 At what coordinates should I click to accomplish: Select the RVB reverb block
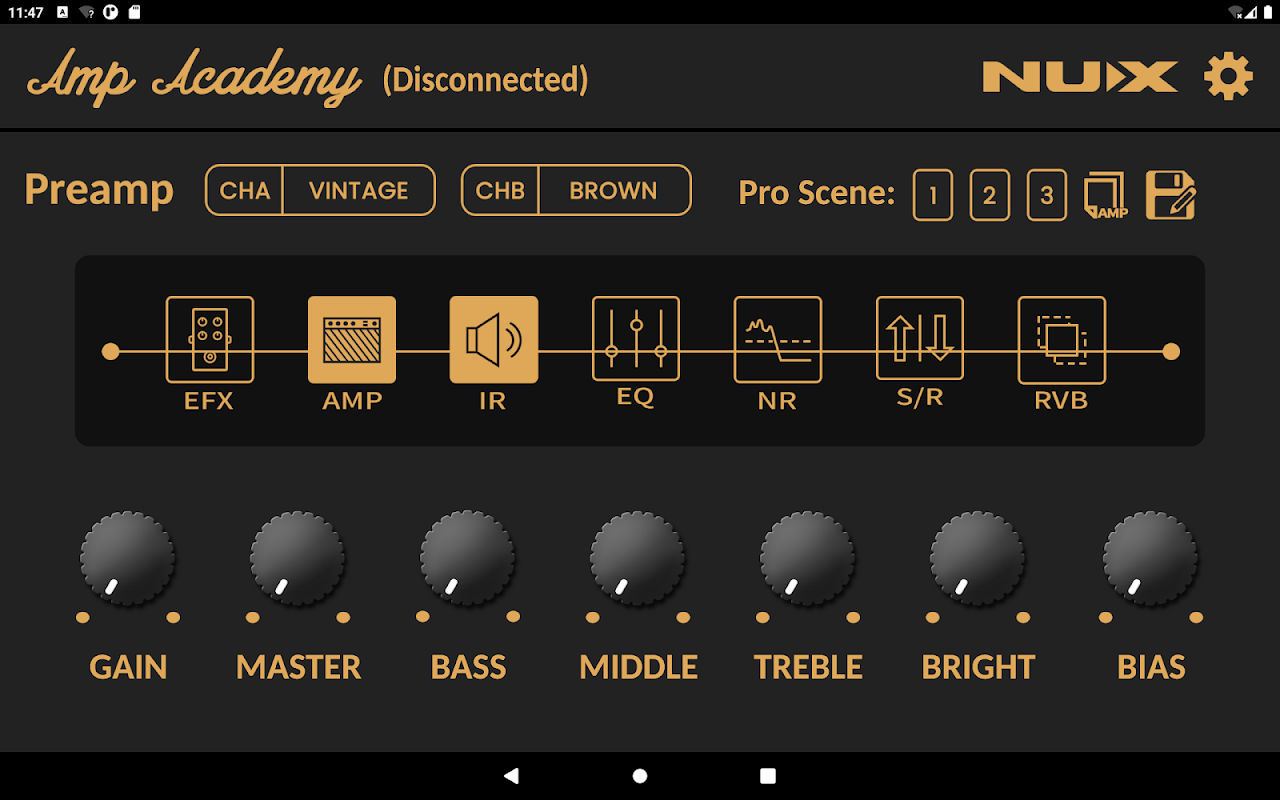click(1062, 340)
